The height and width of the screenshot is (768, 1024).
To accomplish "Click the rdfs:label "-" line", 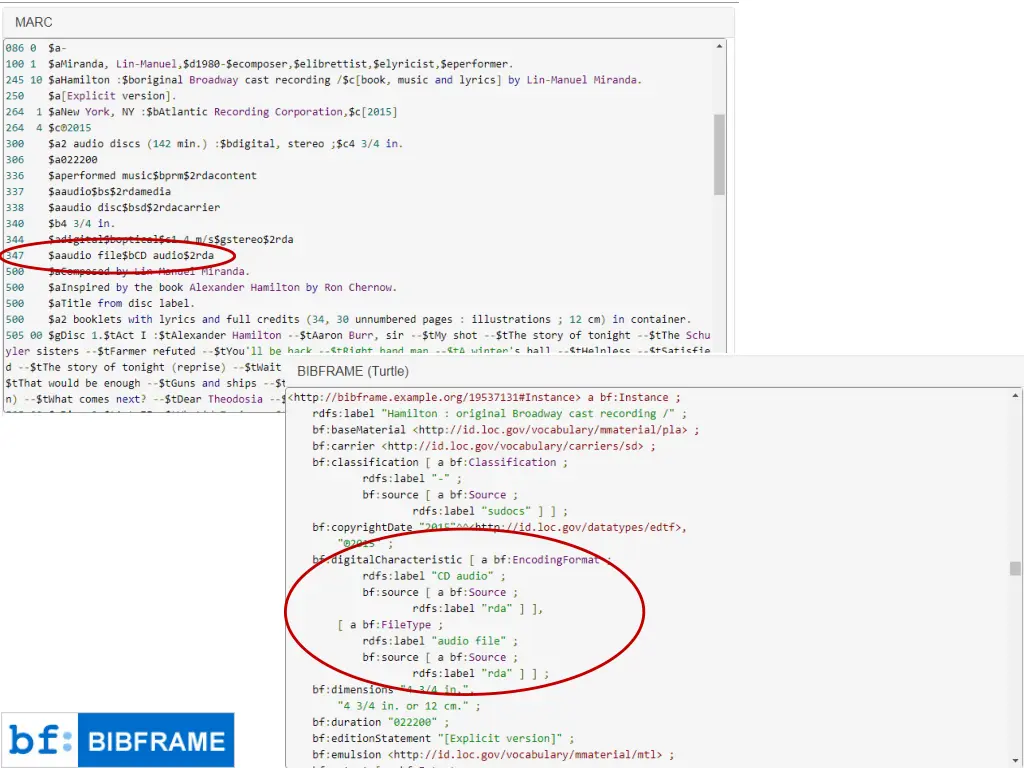I will [412, 479].
